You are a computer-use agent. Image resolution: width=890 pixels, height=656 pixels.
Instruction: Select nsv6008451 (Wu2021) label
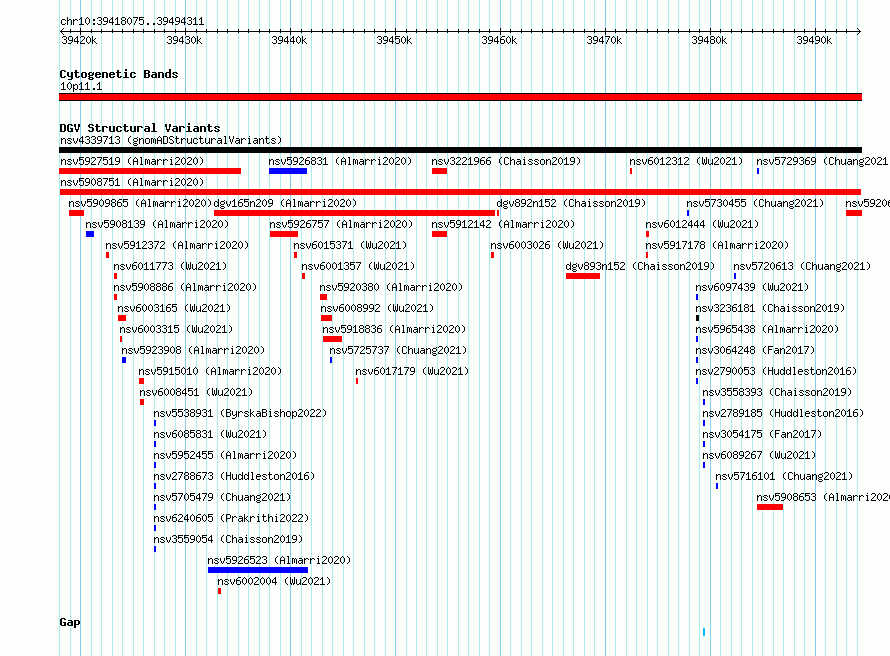pyautogui.click(x=196, y=392)
